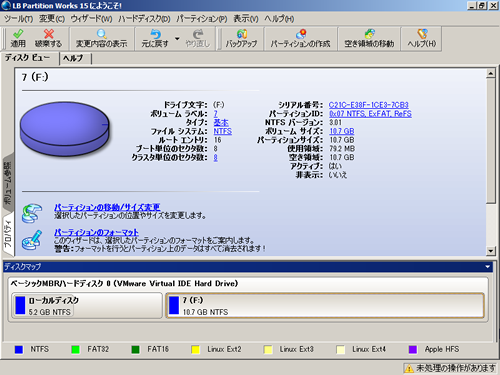Open the パーティションの移動/サイズ変更 link
Image resolution: width=500 pixels, height=375 pixels.
pos(107,207)
